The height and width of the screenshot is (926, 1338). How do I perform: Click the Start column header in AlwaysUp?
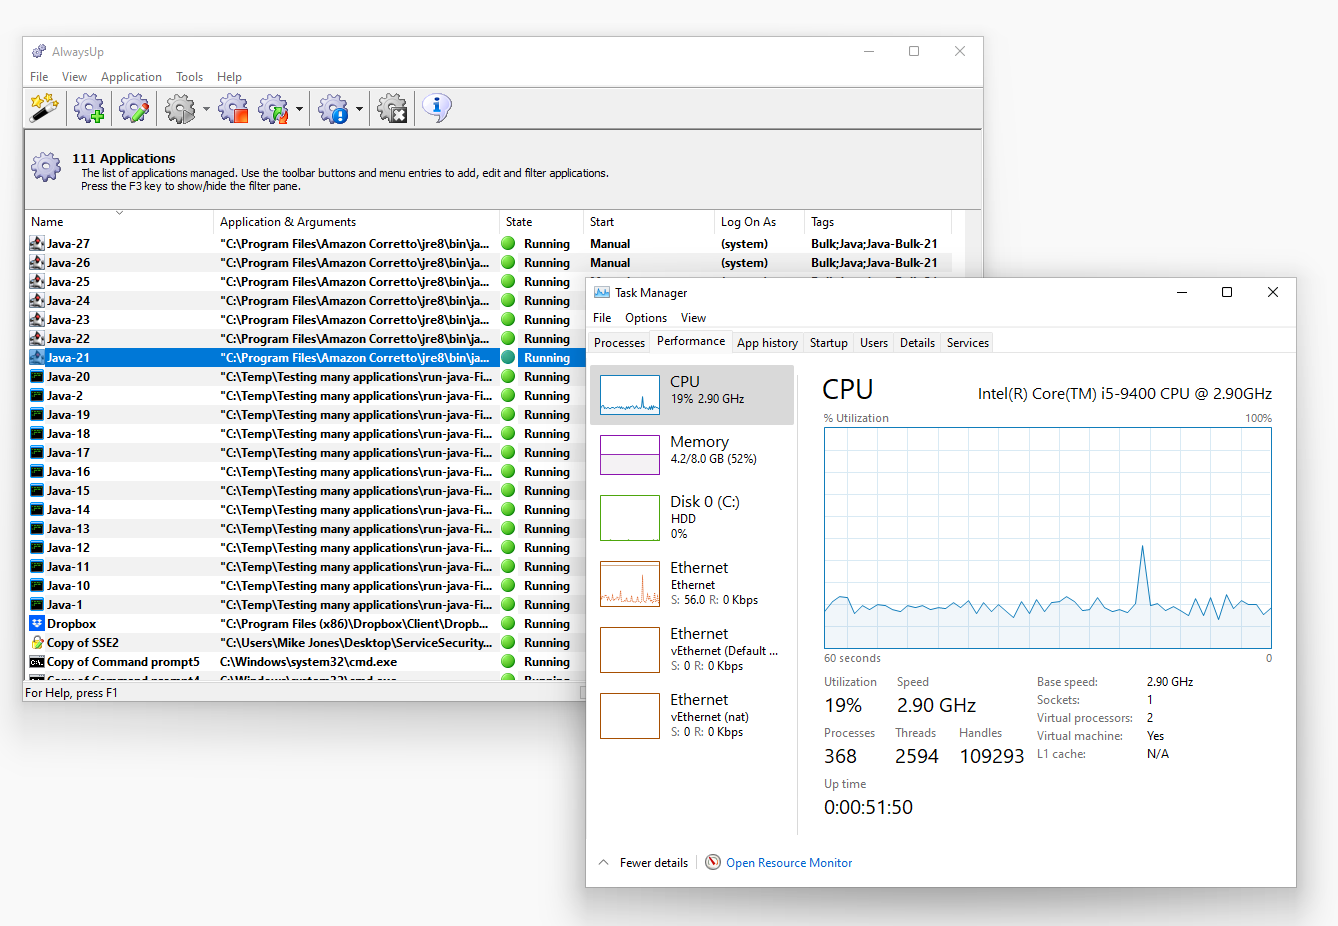pos(650,222)
